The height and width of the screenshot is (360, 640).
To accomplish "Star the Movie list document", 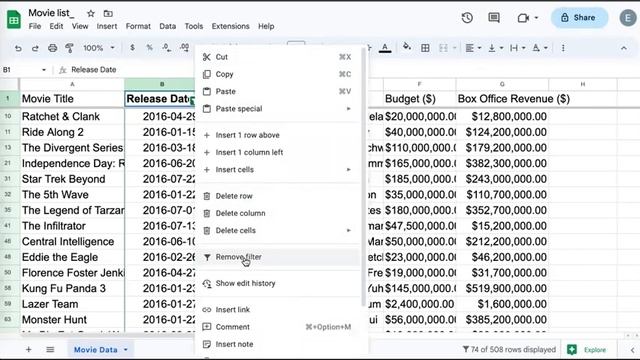I will [x=91, y=13].
